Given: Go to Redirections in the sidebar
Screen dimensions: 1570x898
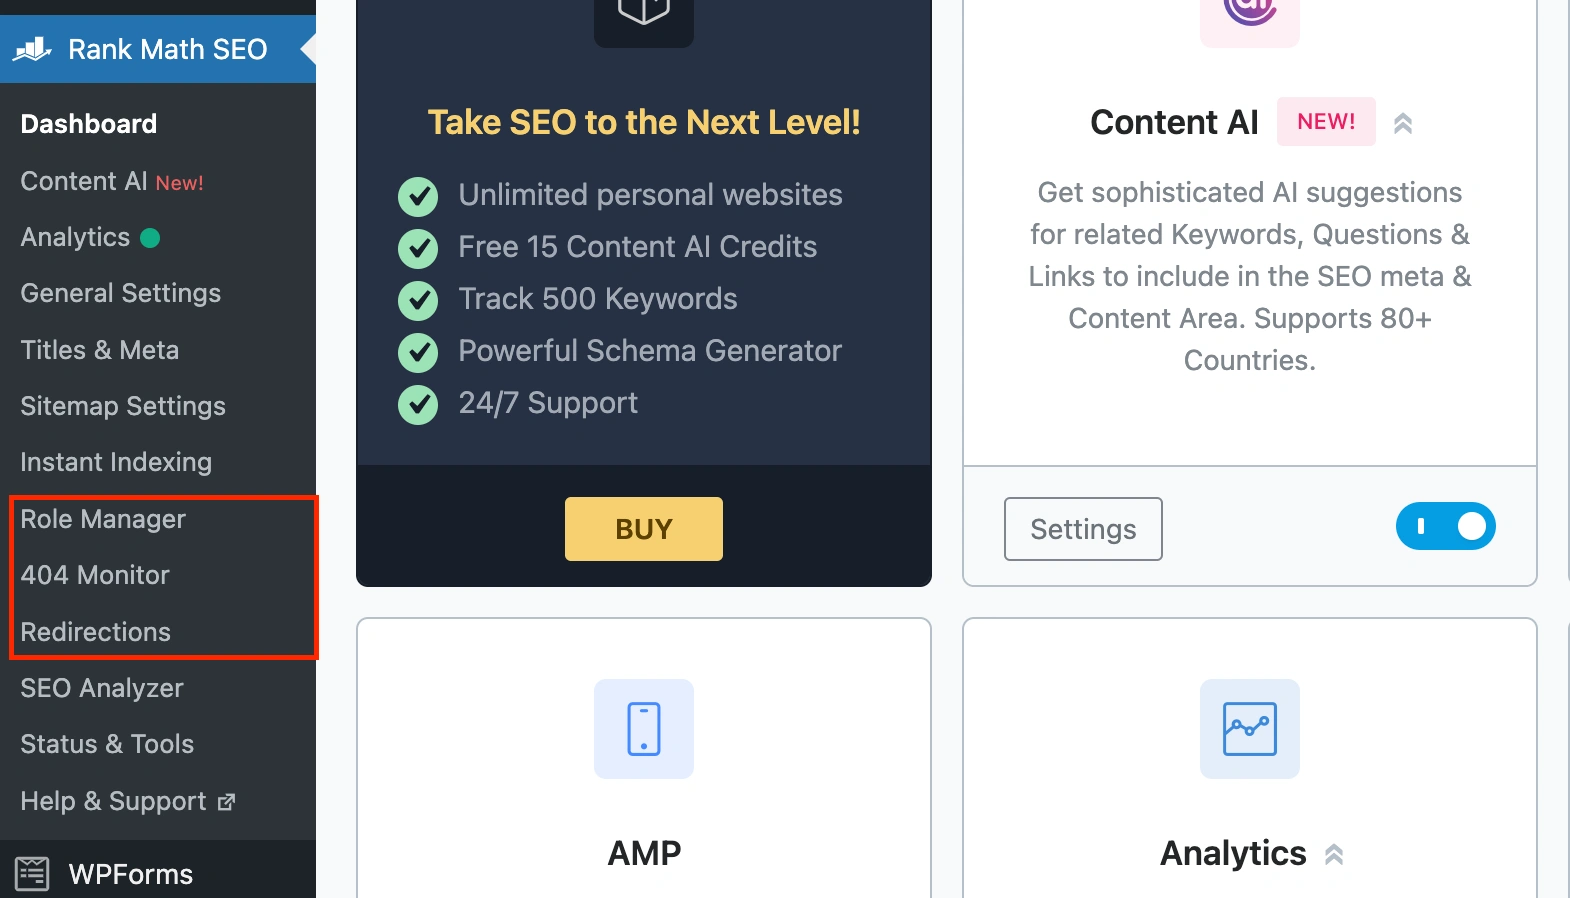Looking at the screenshot, I should point(96,632).
